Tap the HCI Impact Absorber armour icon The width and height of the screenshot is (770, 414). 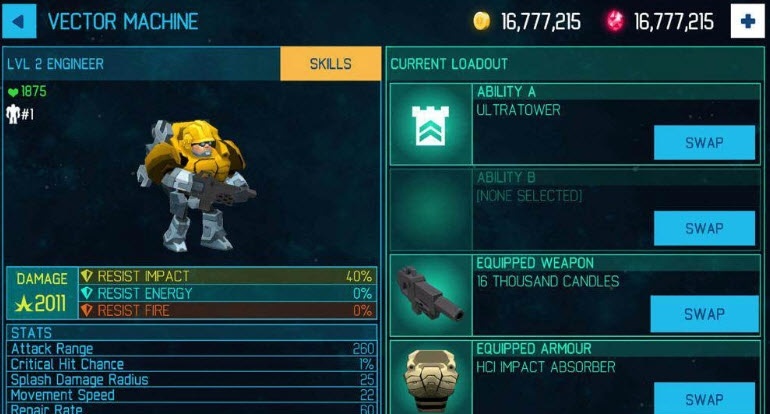coord(431,379)
